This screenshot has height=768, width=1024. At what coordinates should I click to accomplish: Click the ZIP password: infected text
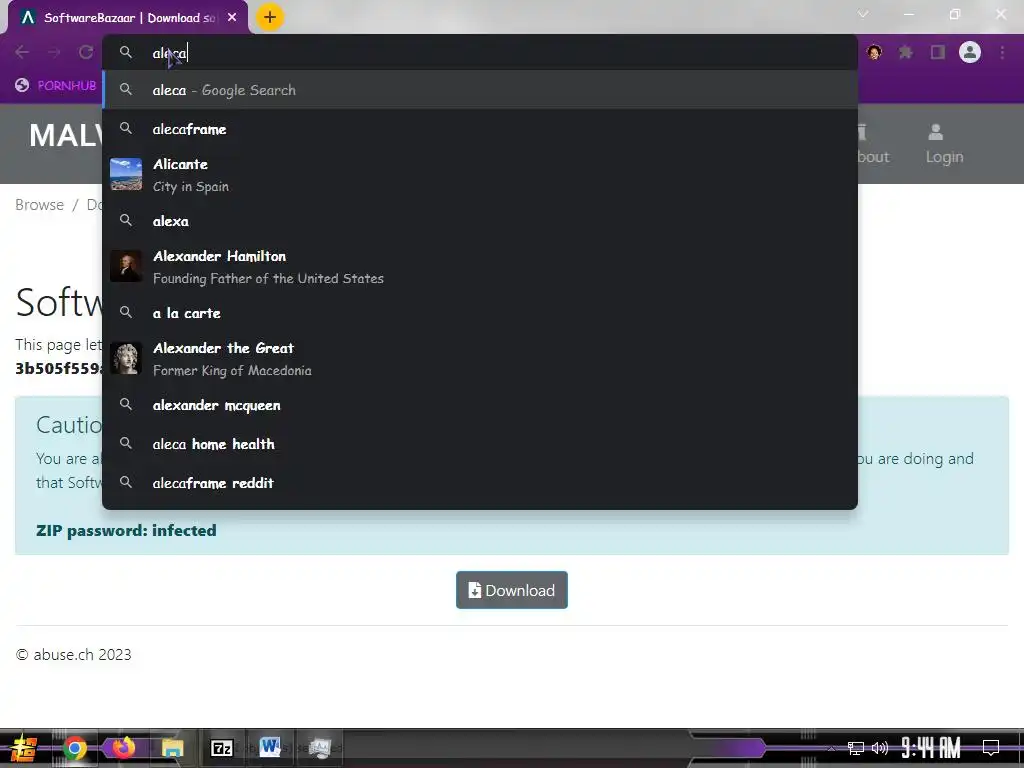(x=126, y=530)
